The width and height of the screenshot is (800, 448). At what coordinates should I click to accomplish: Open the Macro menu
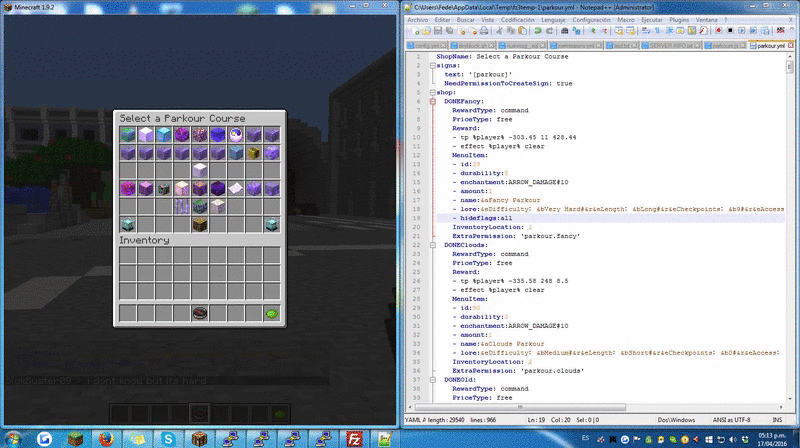tap(626, 20)
